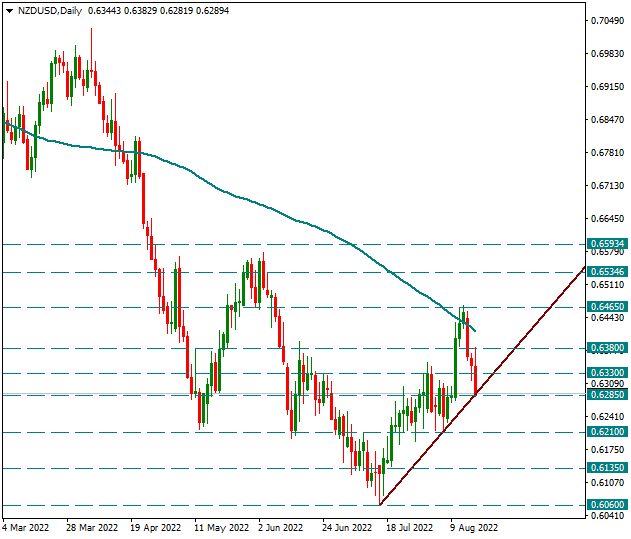Open the chart menu triangle beside NZDUSD
The width and height of the screenshot is (631, 539).
click(x=9, y=11)
